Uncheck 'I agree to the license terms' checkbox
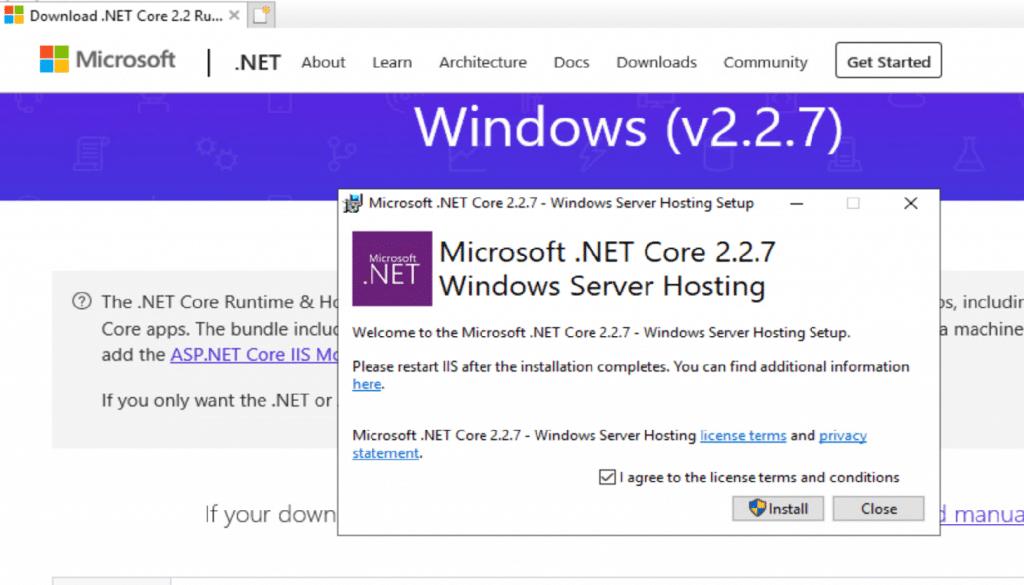1024x585 pixels. click(x=607, y=477)
